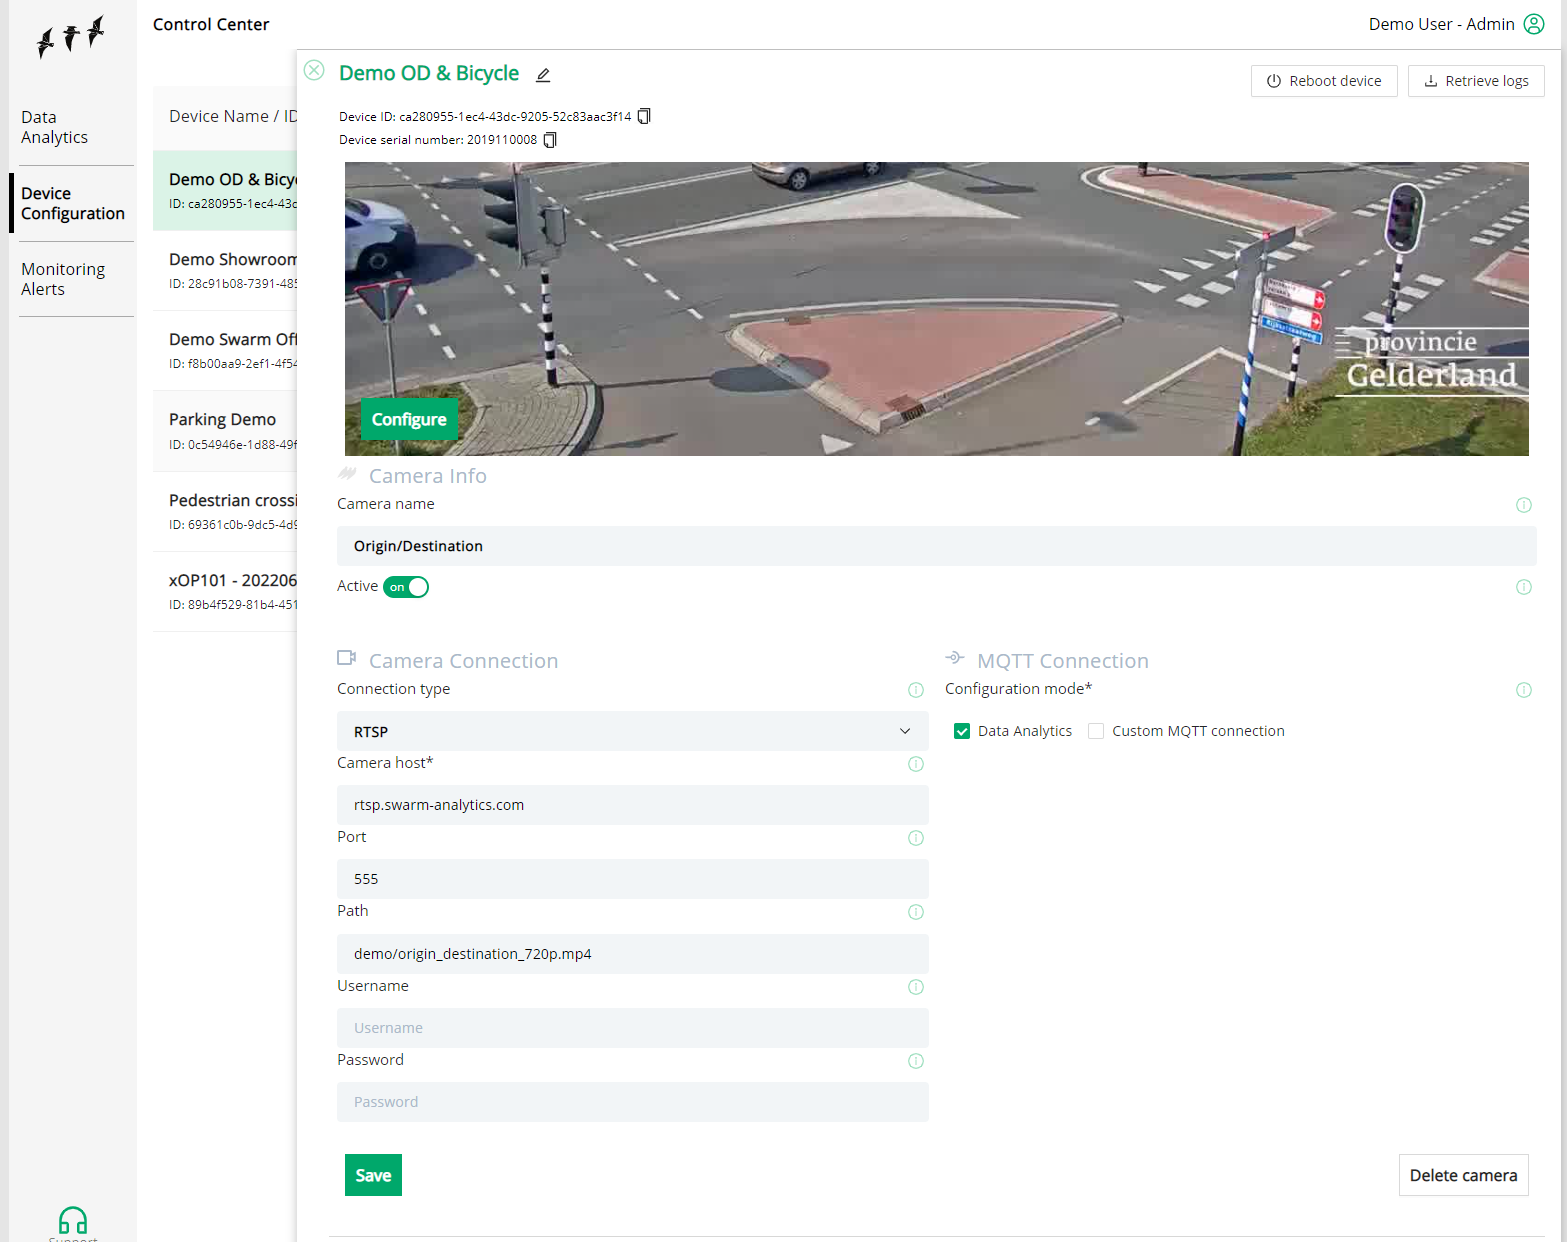Show info for Username field

(x=916, y=987)
